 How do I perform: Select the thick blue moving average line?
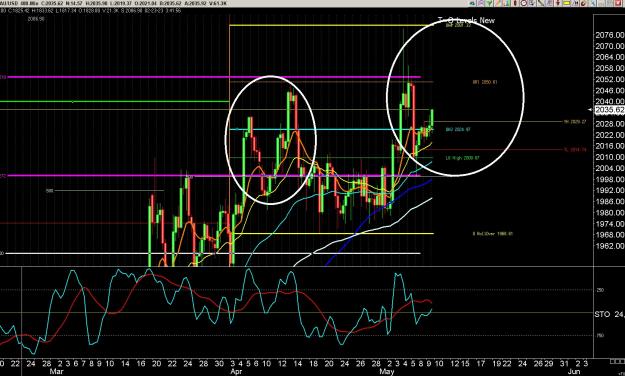[379, 221]
